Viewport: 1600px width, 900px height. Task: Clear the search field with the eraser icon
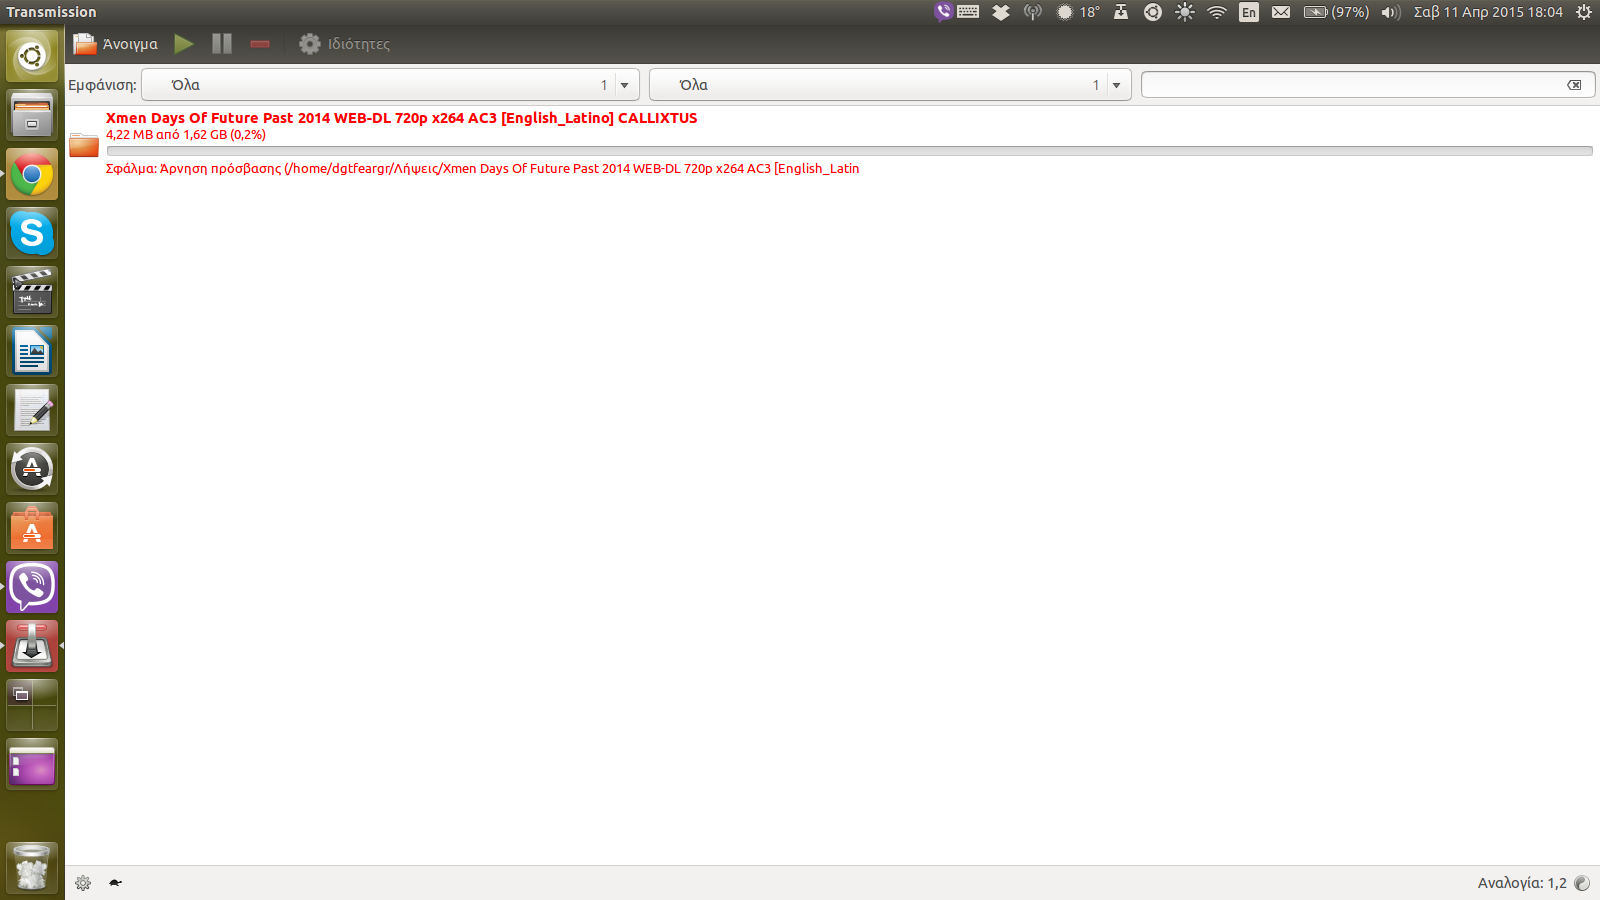[1574, 85]
